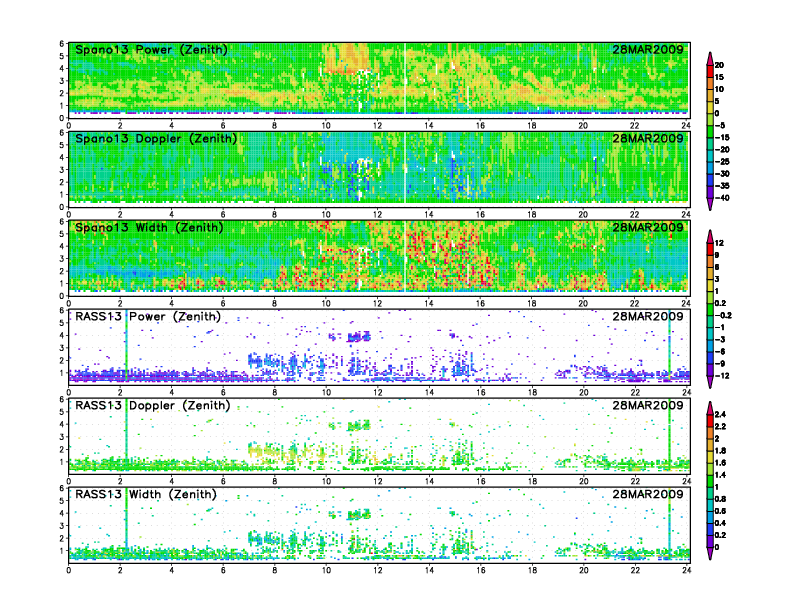Click the "-12" label on the middle color bar
Viewport: 792px width, 612px height.
(x=722, y=376)
